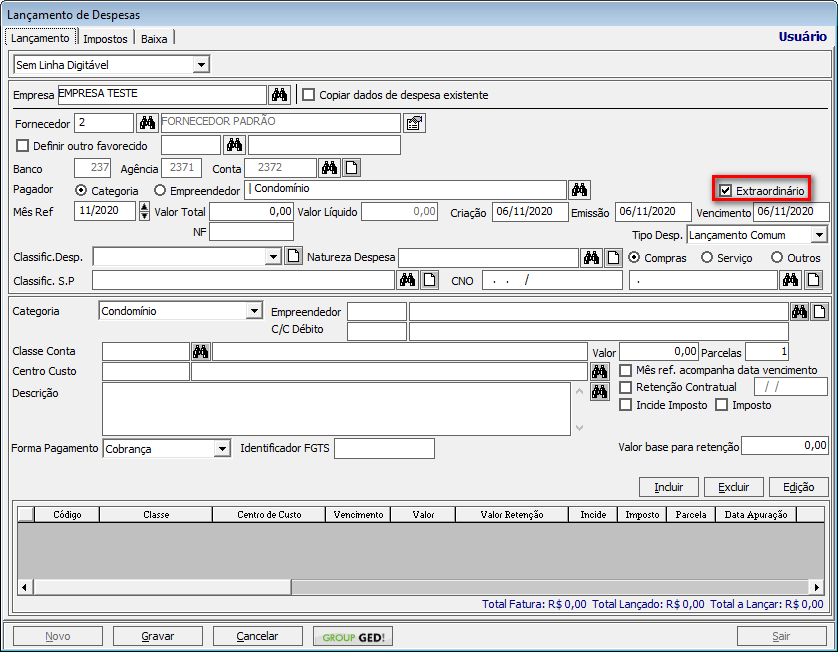Create new Classific.Desp. with document icon
Viewport: 838px width, 652px height.
coord(293,256)
